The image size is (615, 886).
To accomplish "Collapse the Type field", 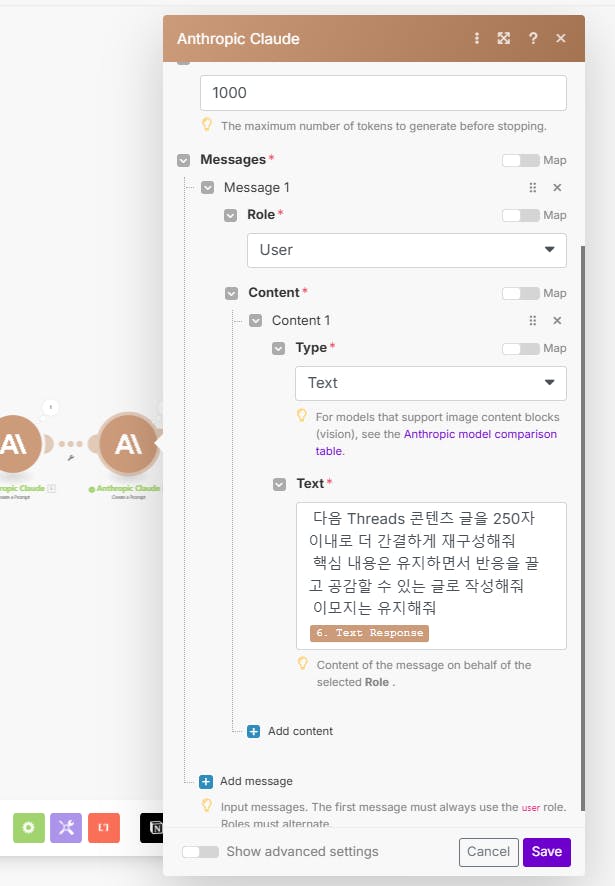I will click(279, 349).
